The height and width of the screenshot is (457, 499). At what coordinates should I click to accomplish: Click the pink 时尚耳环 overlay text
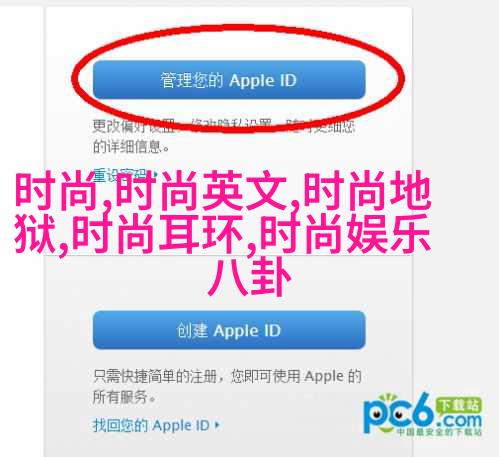point(158,234)
